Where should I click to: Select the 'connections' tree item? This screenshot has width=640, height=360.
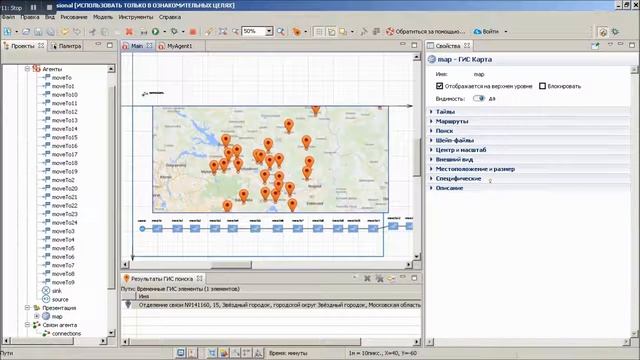point(66,333)
